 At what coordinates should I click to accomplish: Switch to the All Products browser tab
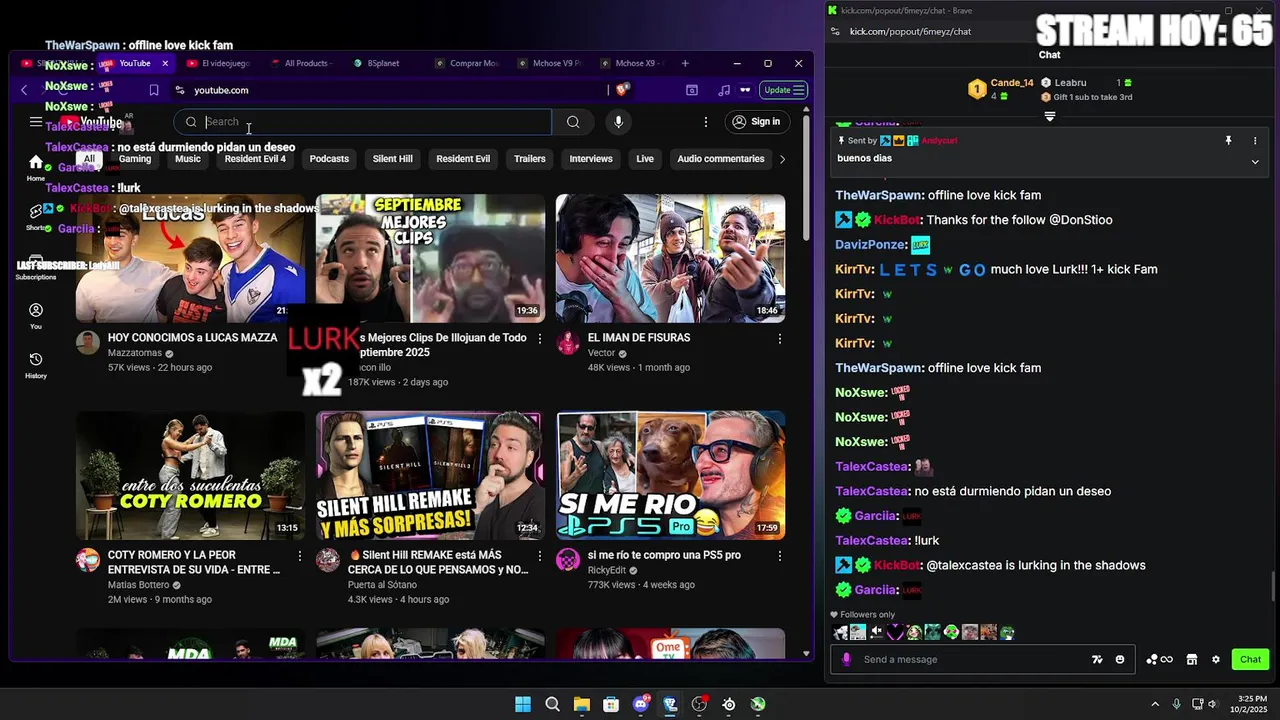(304, 63)
